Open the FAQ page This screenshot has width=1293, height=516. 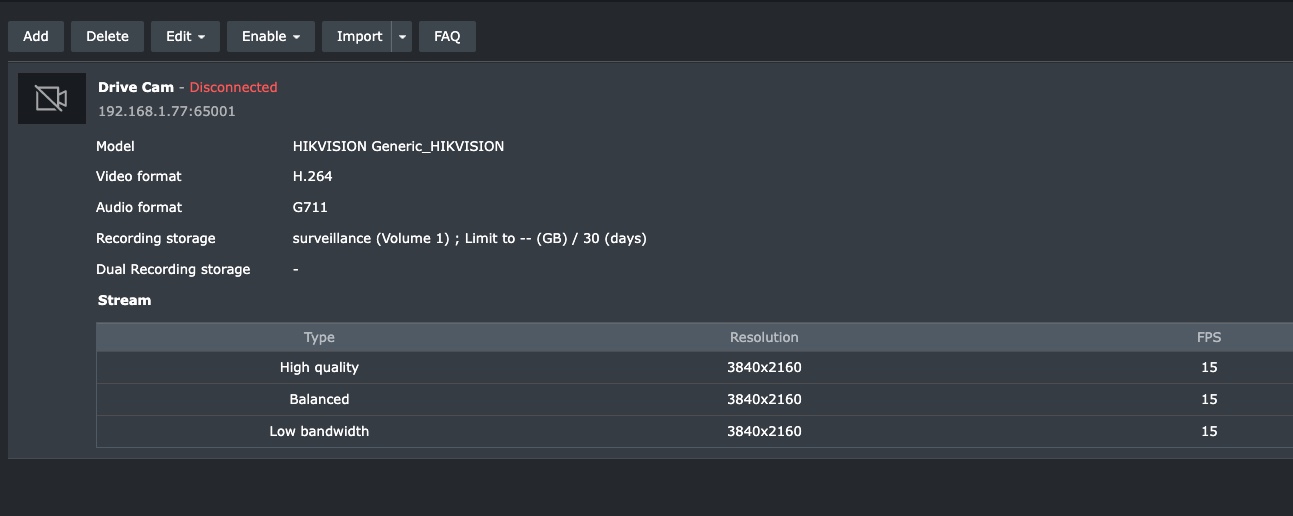point(447,36)
